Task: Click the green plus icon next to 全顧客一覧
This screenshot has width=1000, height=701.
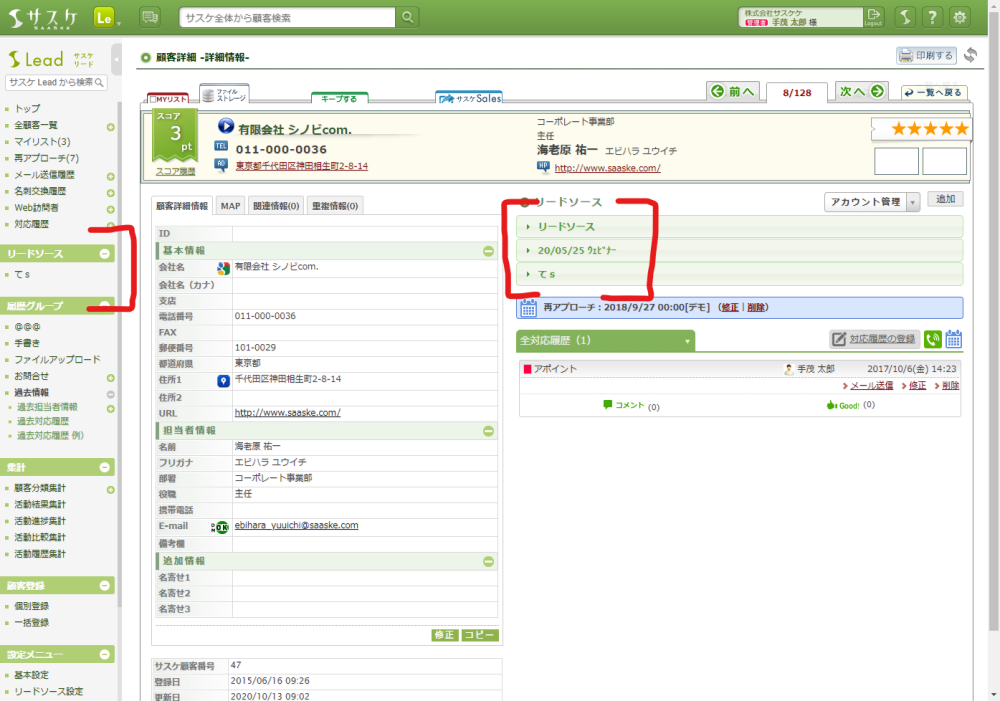Action: click(x=110, y=127)
